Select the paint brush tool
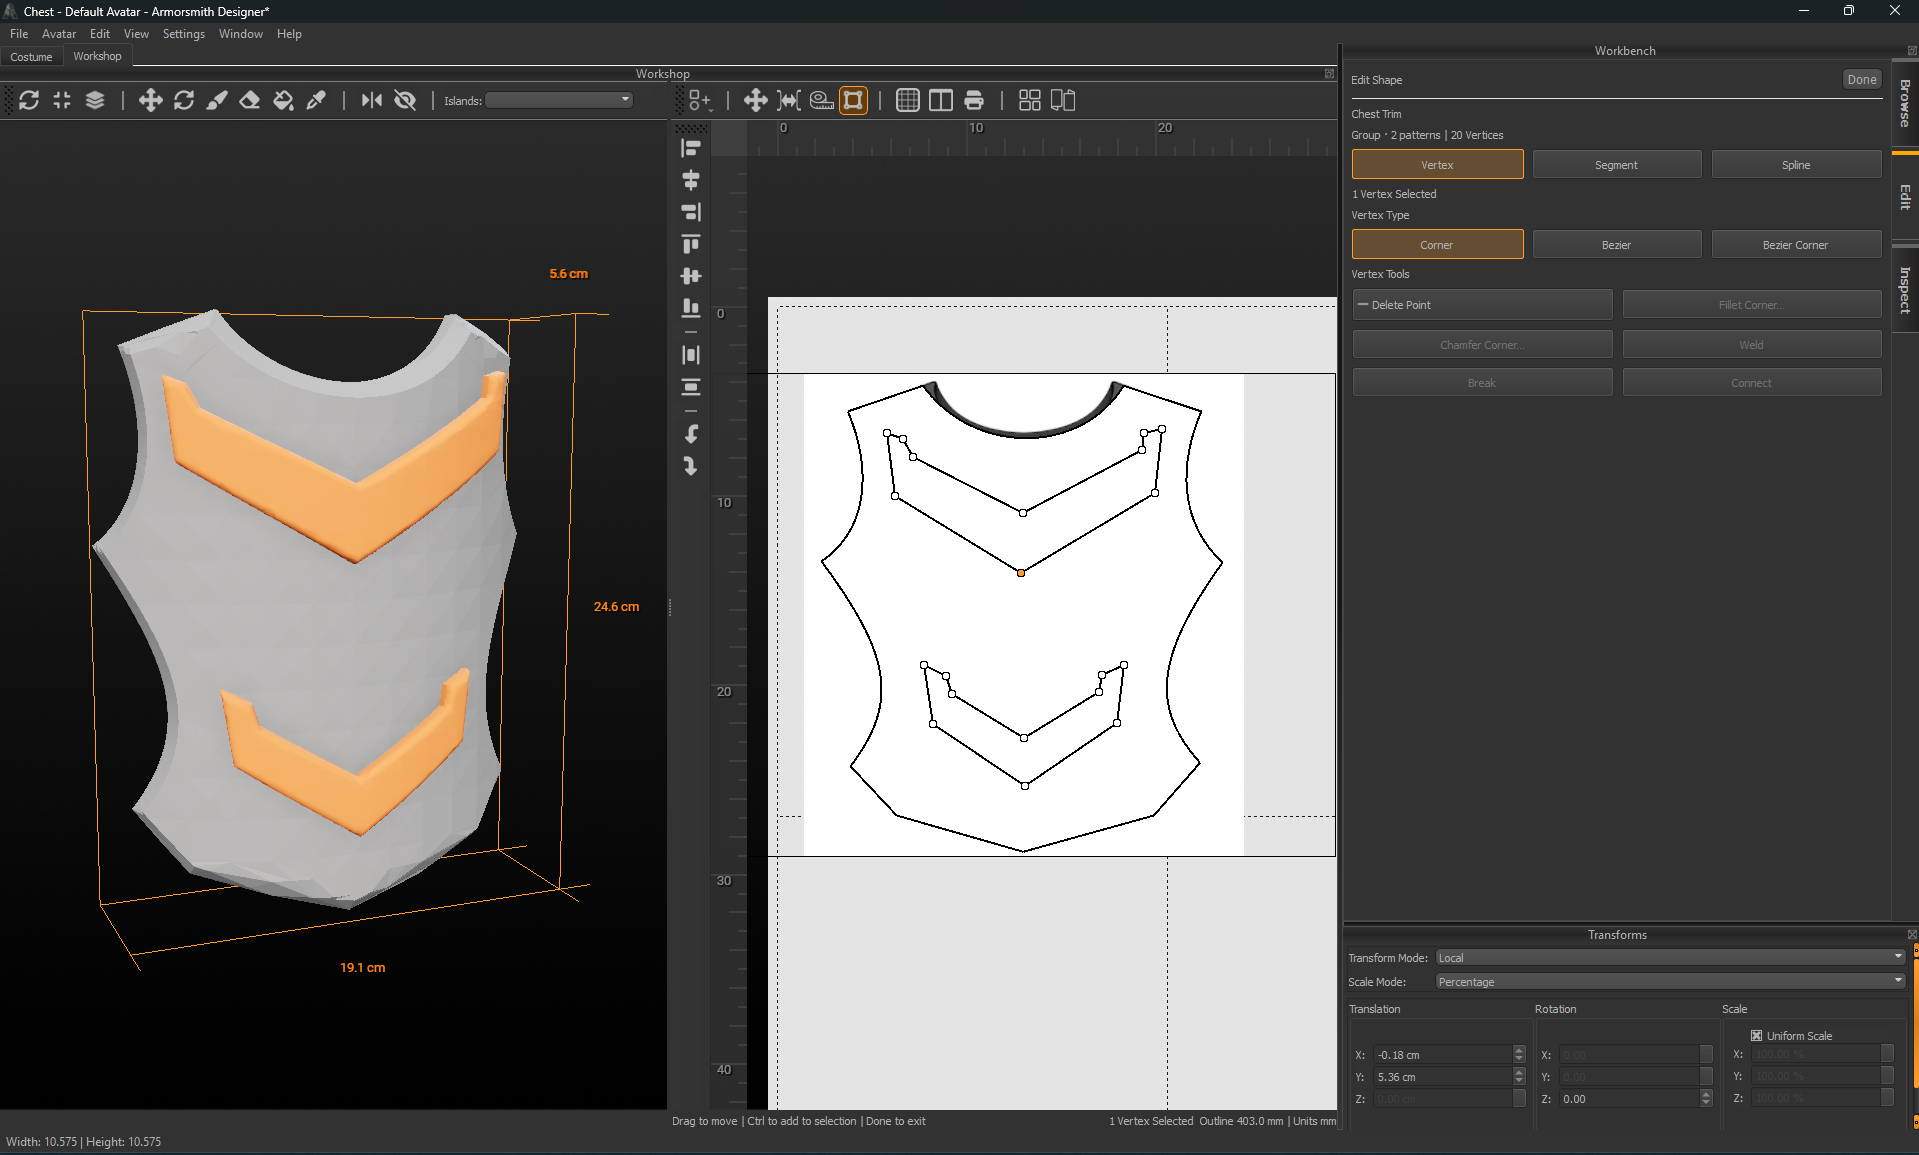This screenshot has height=1155, width=1919. click(217, 100)
